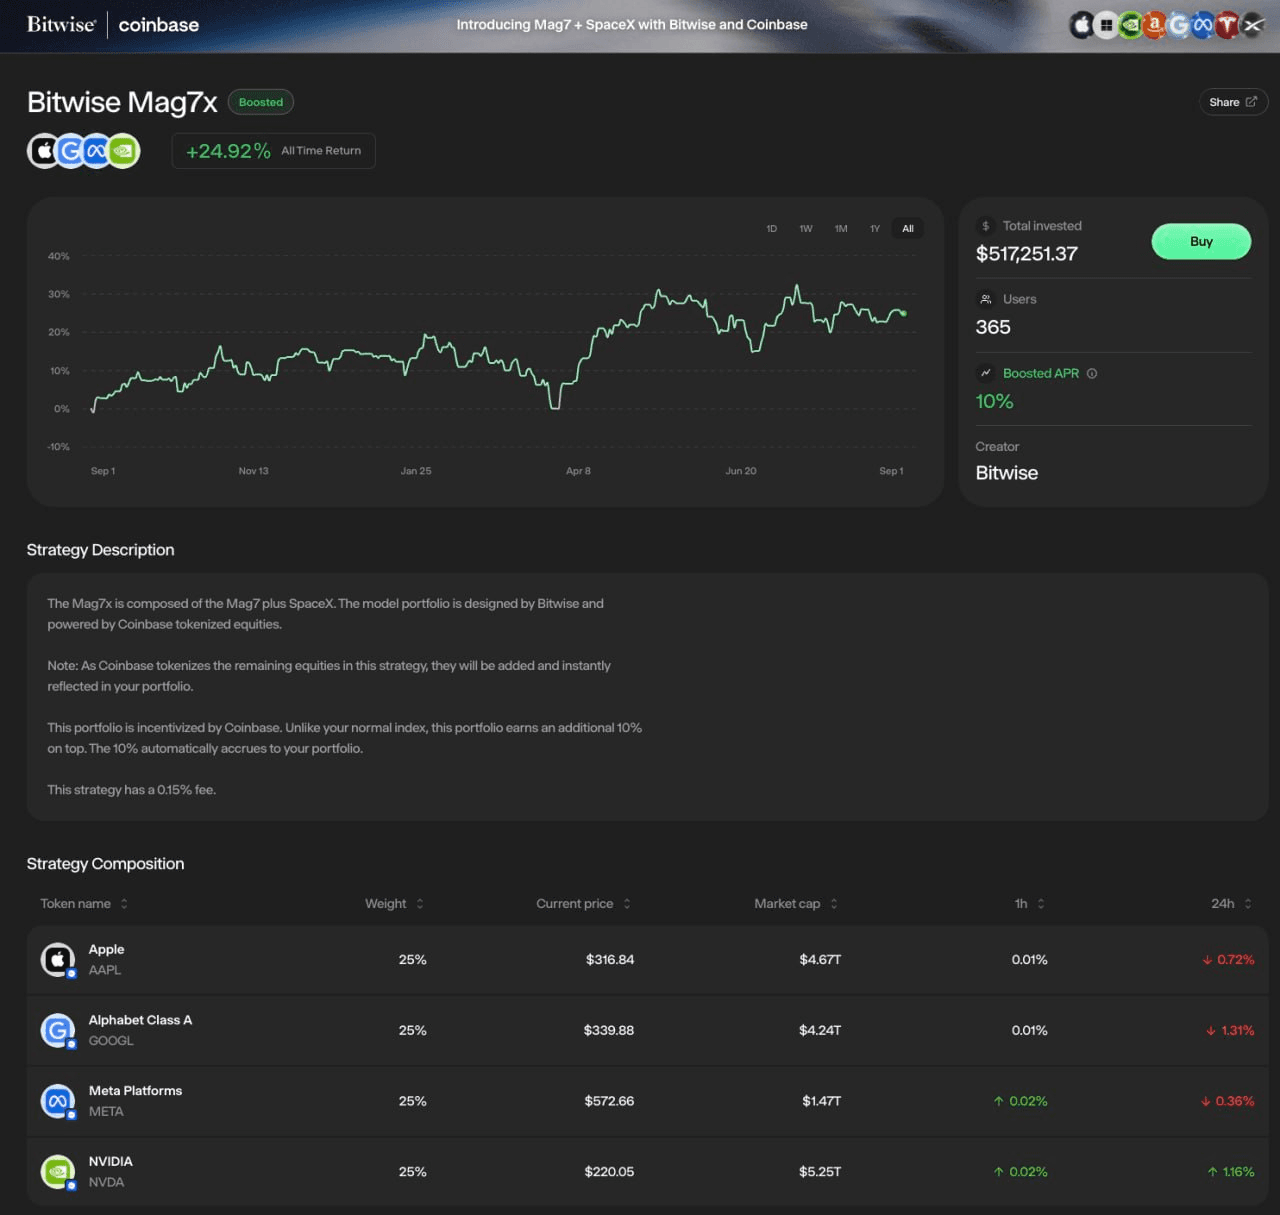Screen dimensions: 1280x1215
Task: Click the coinbase logo in the top banner
Action: pos(159,25)
